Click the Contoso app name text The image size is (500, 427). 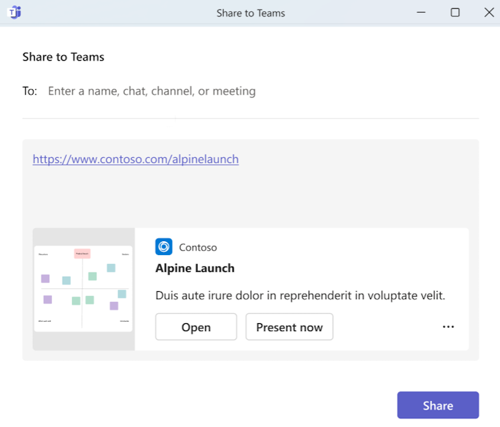coord(198,247)
